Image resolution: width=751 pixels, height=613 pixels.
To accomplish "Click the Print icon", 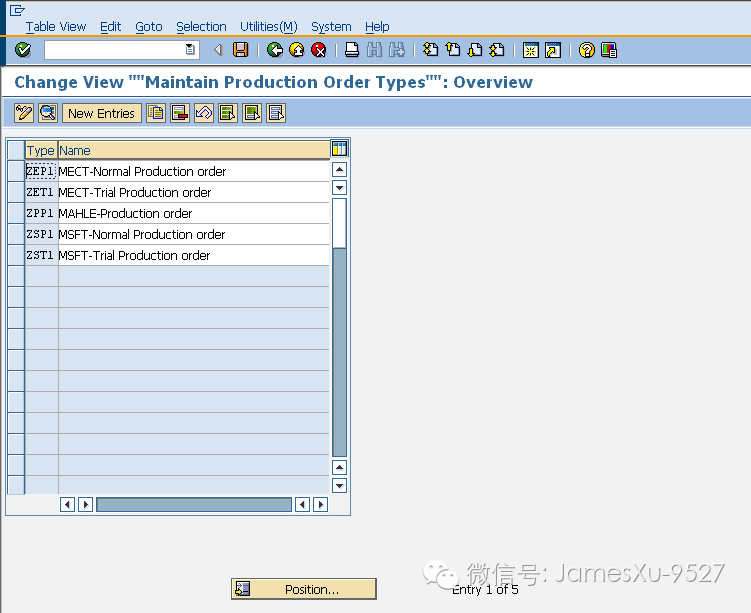I will tap(352, 49).
